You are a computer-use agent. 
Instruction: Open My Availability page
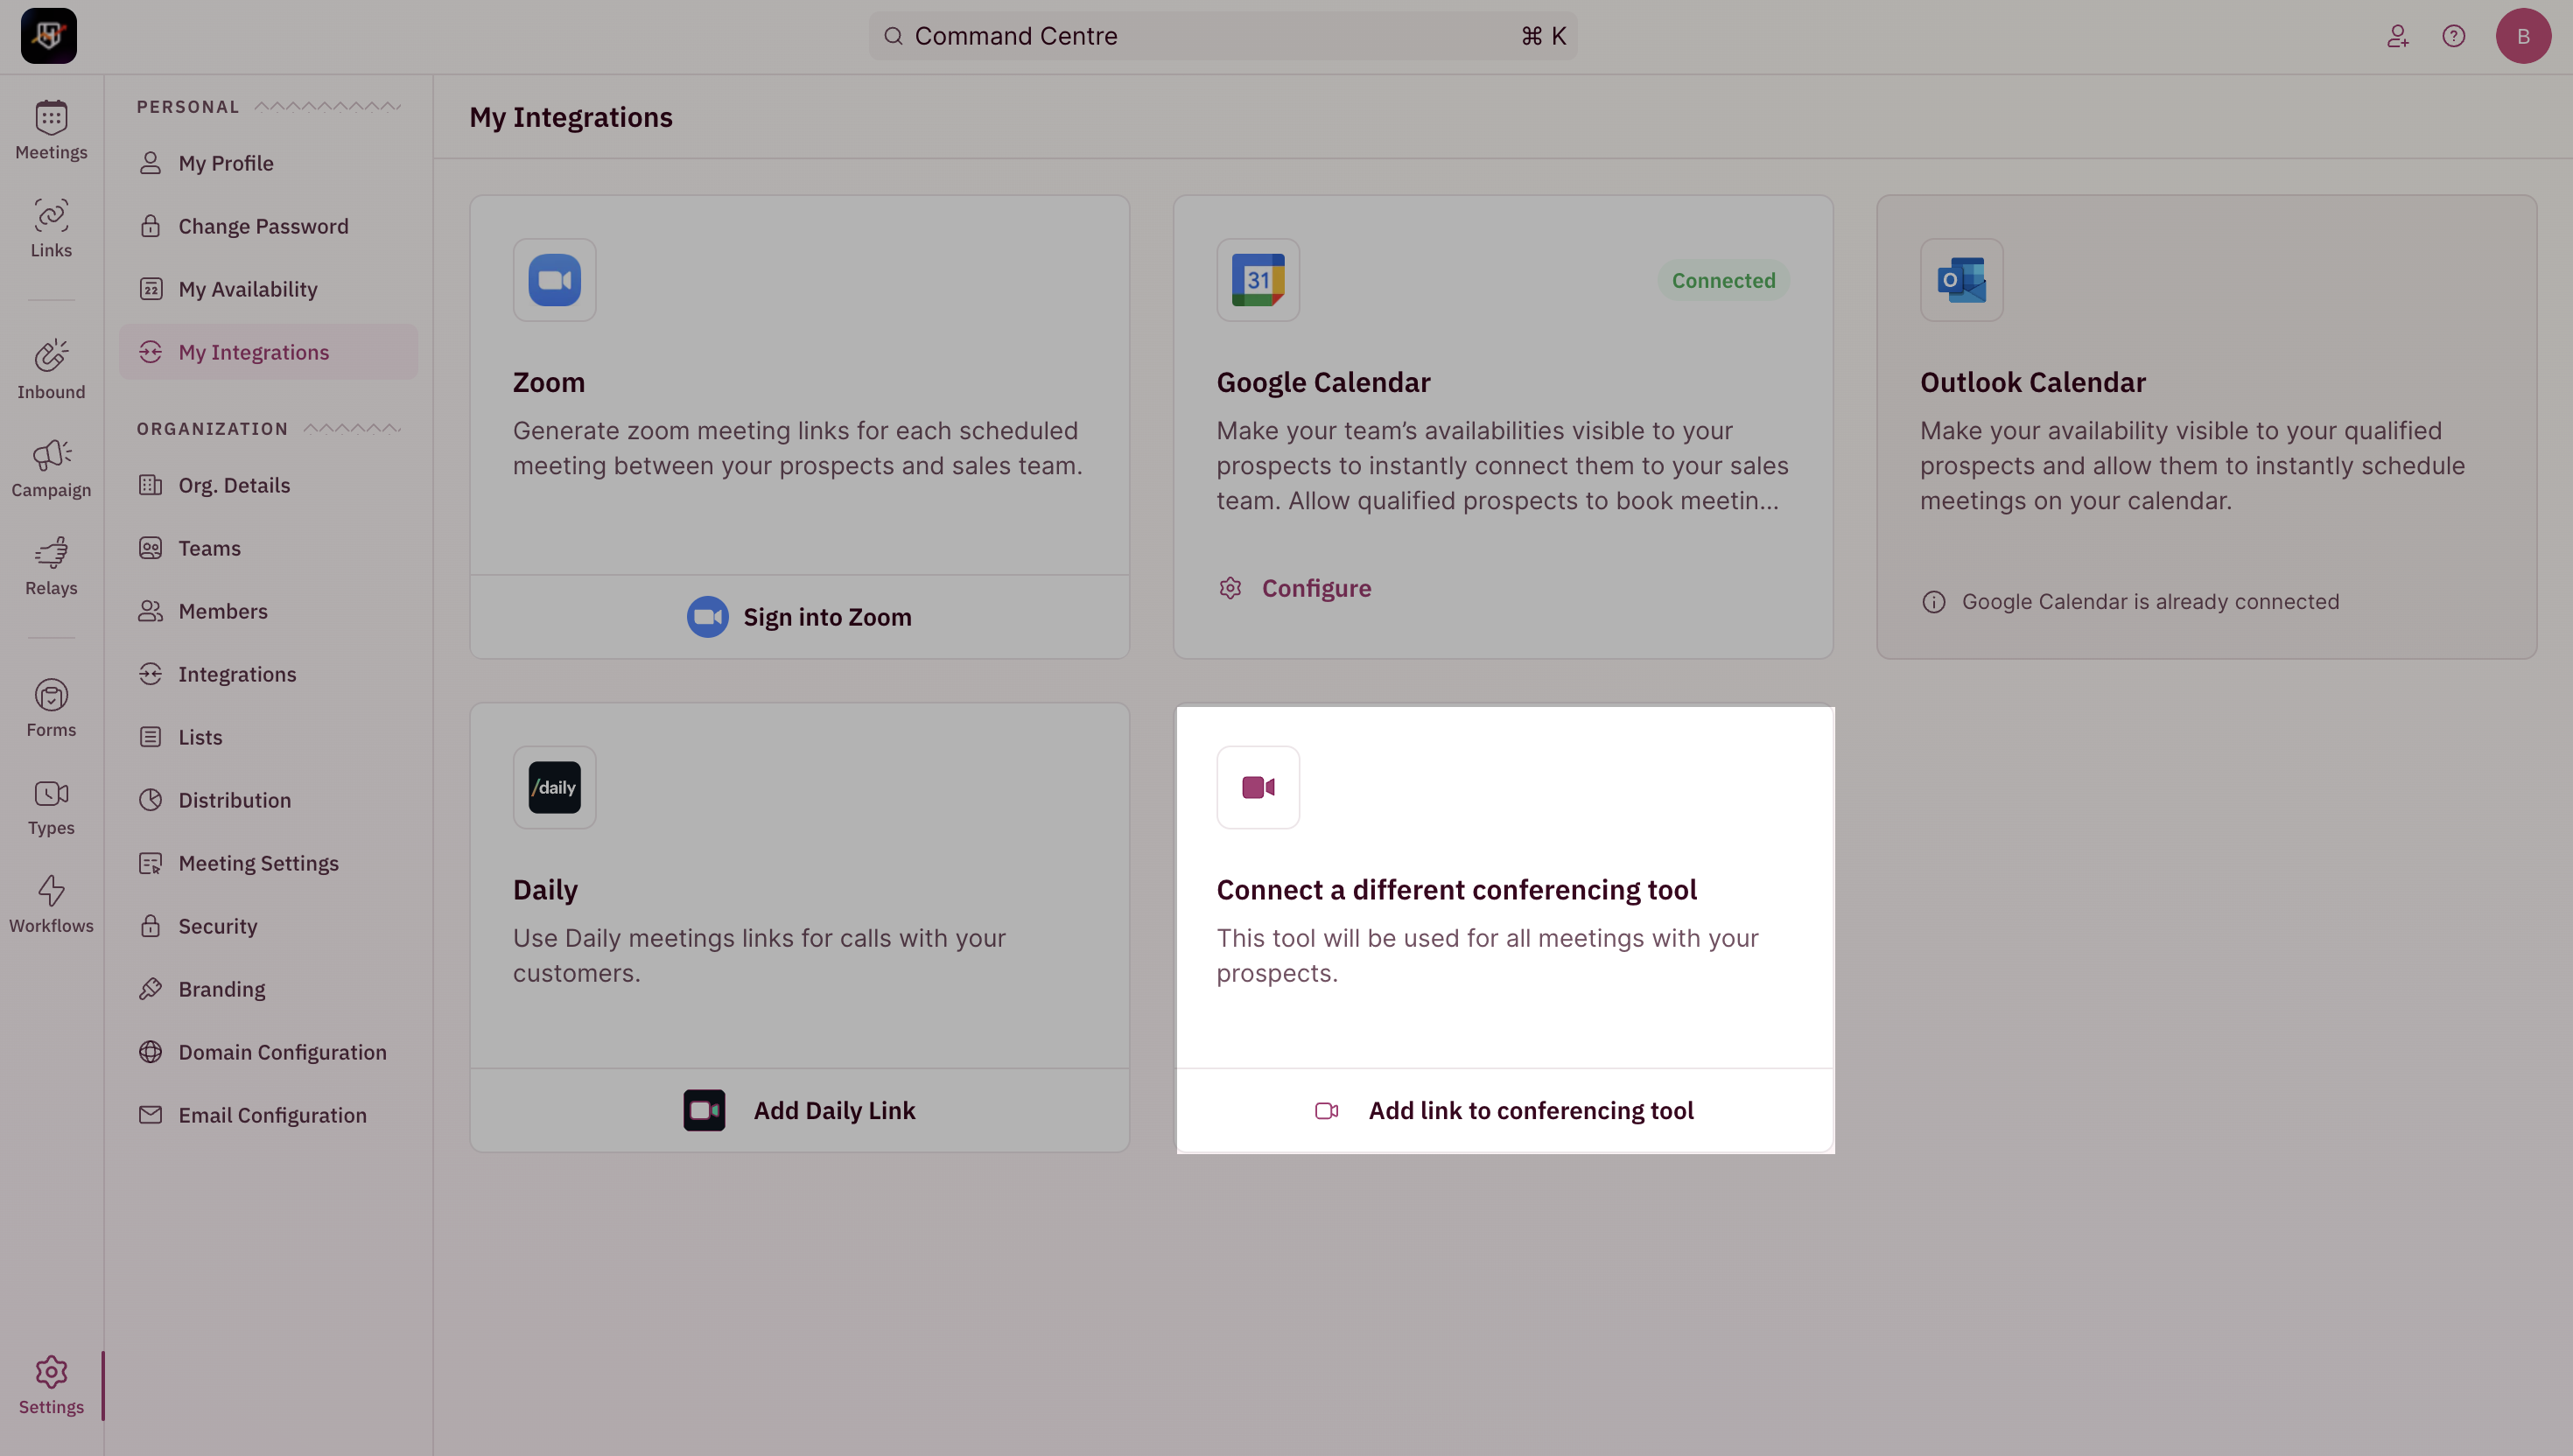(x=268, y=289)
